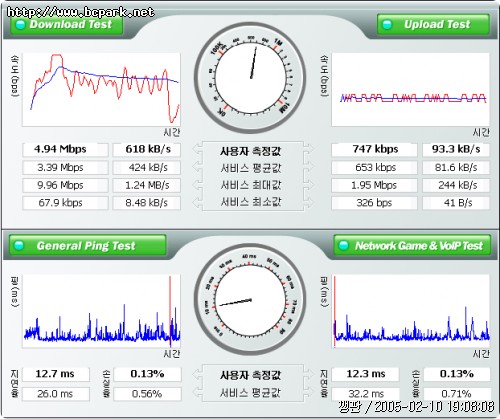Viewport: 500px width, 419px height.
Task: Click the green indicator on Upload Test
Action: [387, 24]
